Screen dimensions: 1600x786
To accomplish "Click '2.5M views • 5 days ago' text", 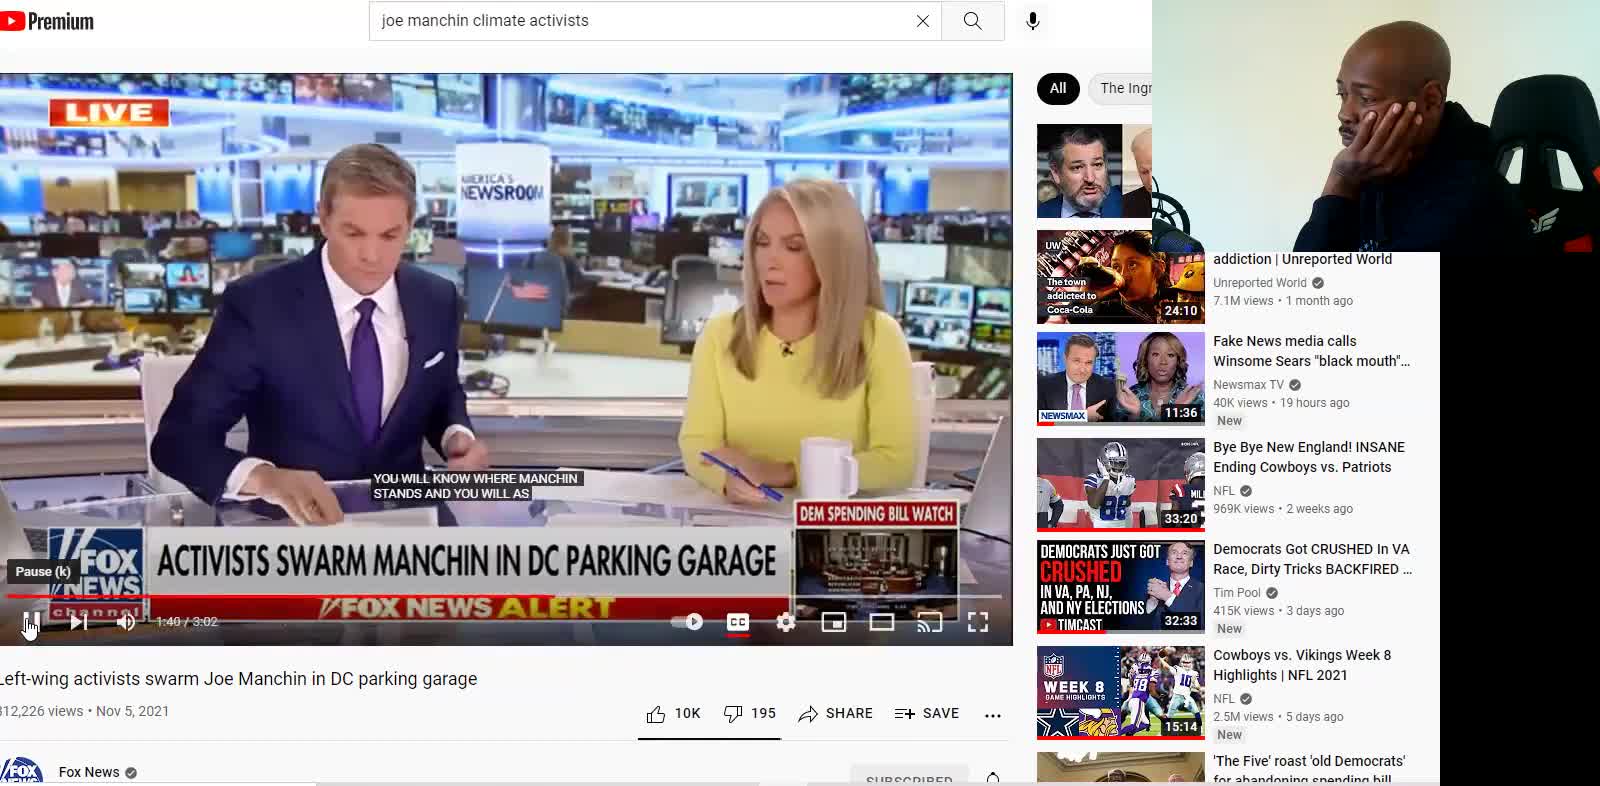I will click(1278, 717).
